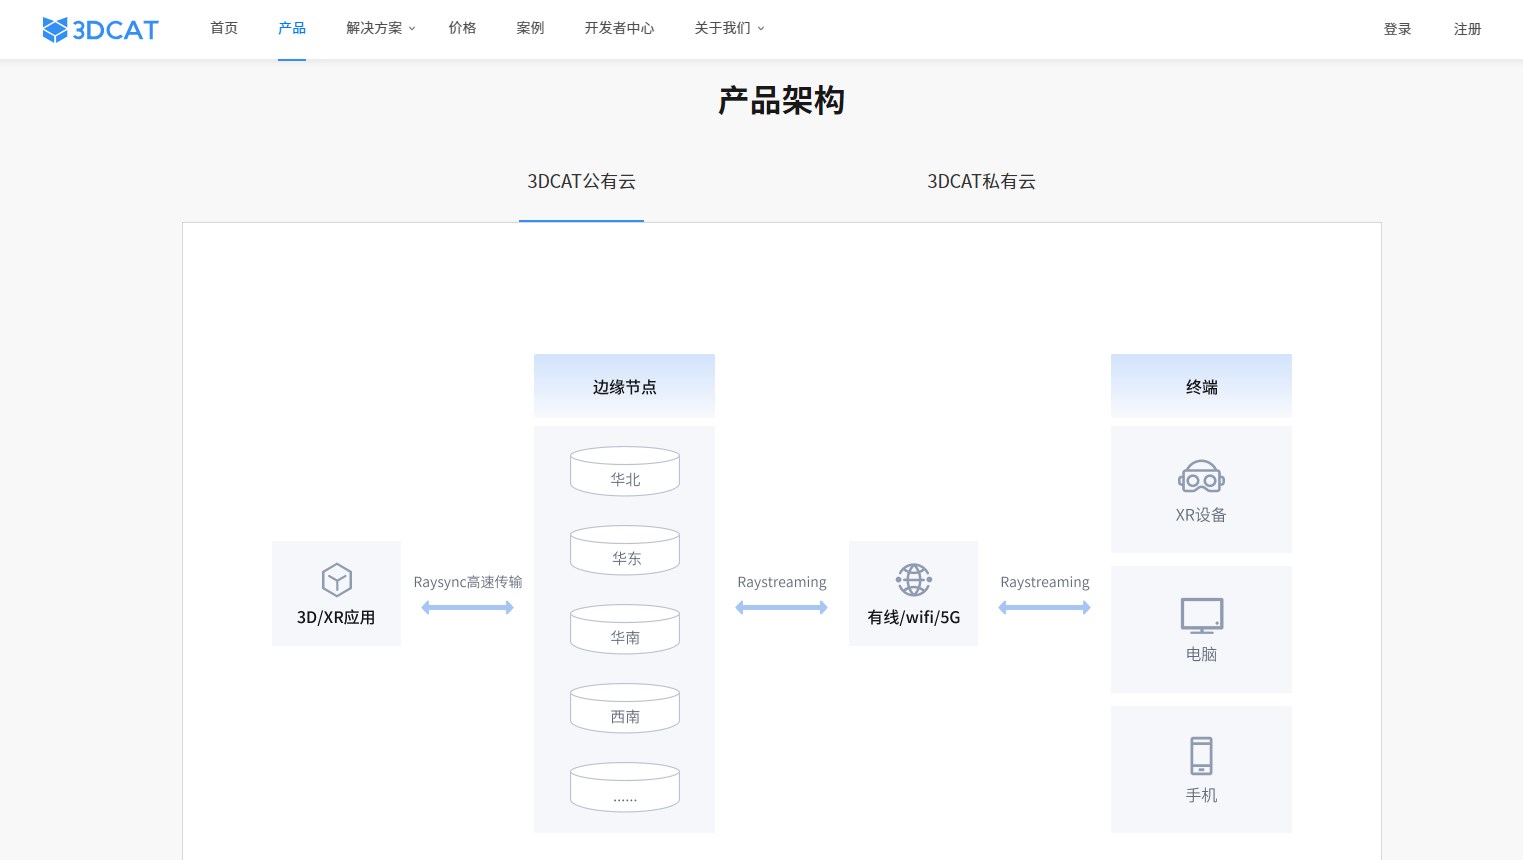Click the globe network icon

coord(913,580)
